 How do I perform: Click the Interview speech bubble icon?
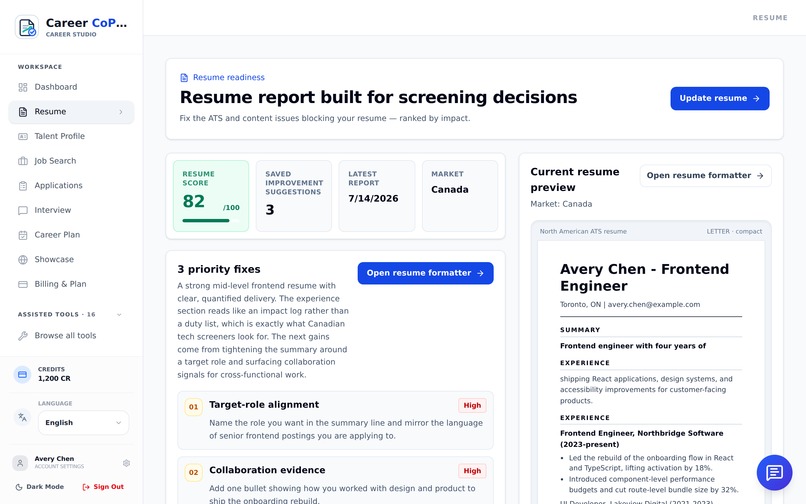(23, 210)
